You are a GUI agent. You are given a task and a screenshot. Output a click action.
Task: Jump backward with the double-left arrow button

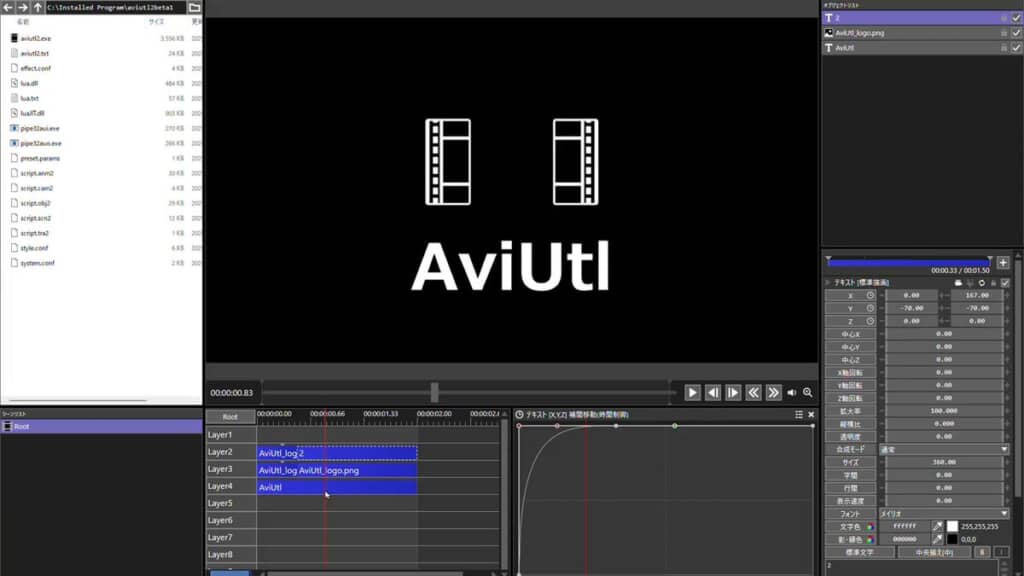pos(753,392)
